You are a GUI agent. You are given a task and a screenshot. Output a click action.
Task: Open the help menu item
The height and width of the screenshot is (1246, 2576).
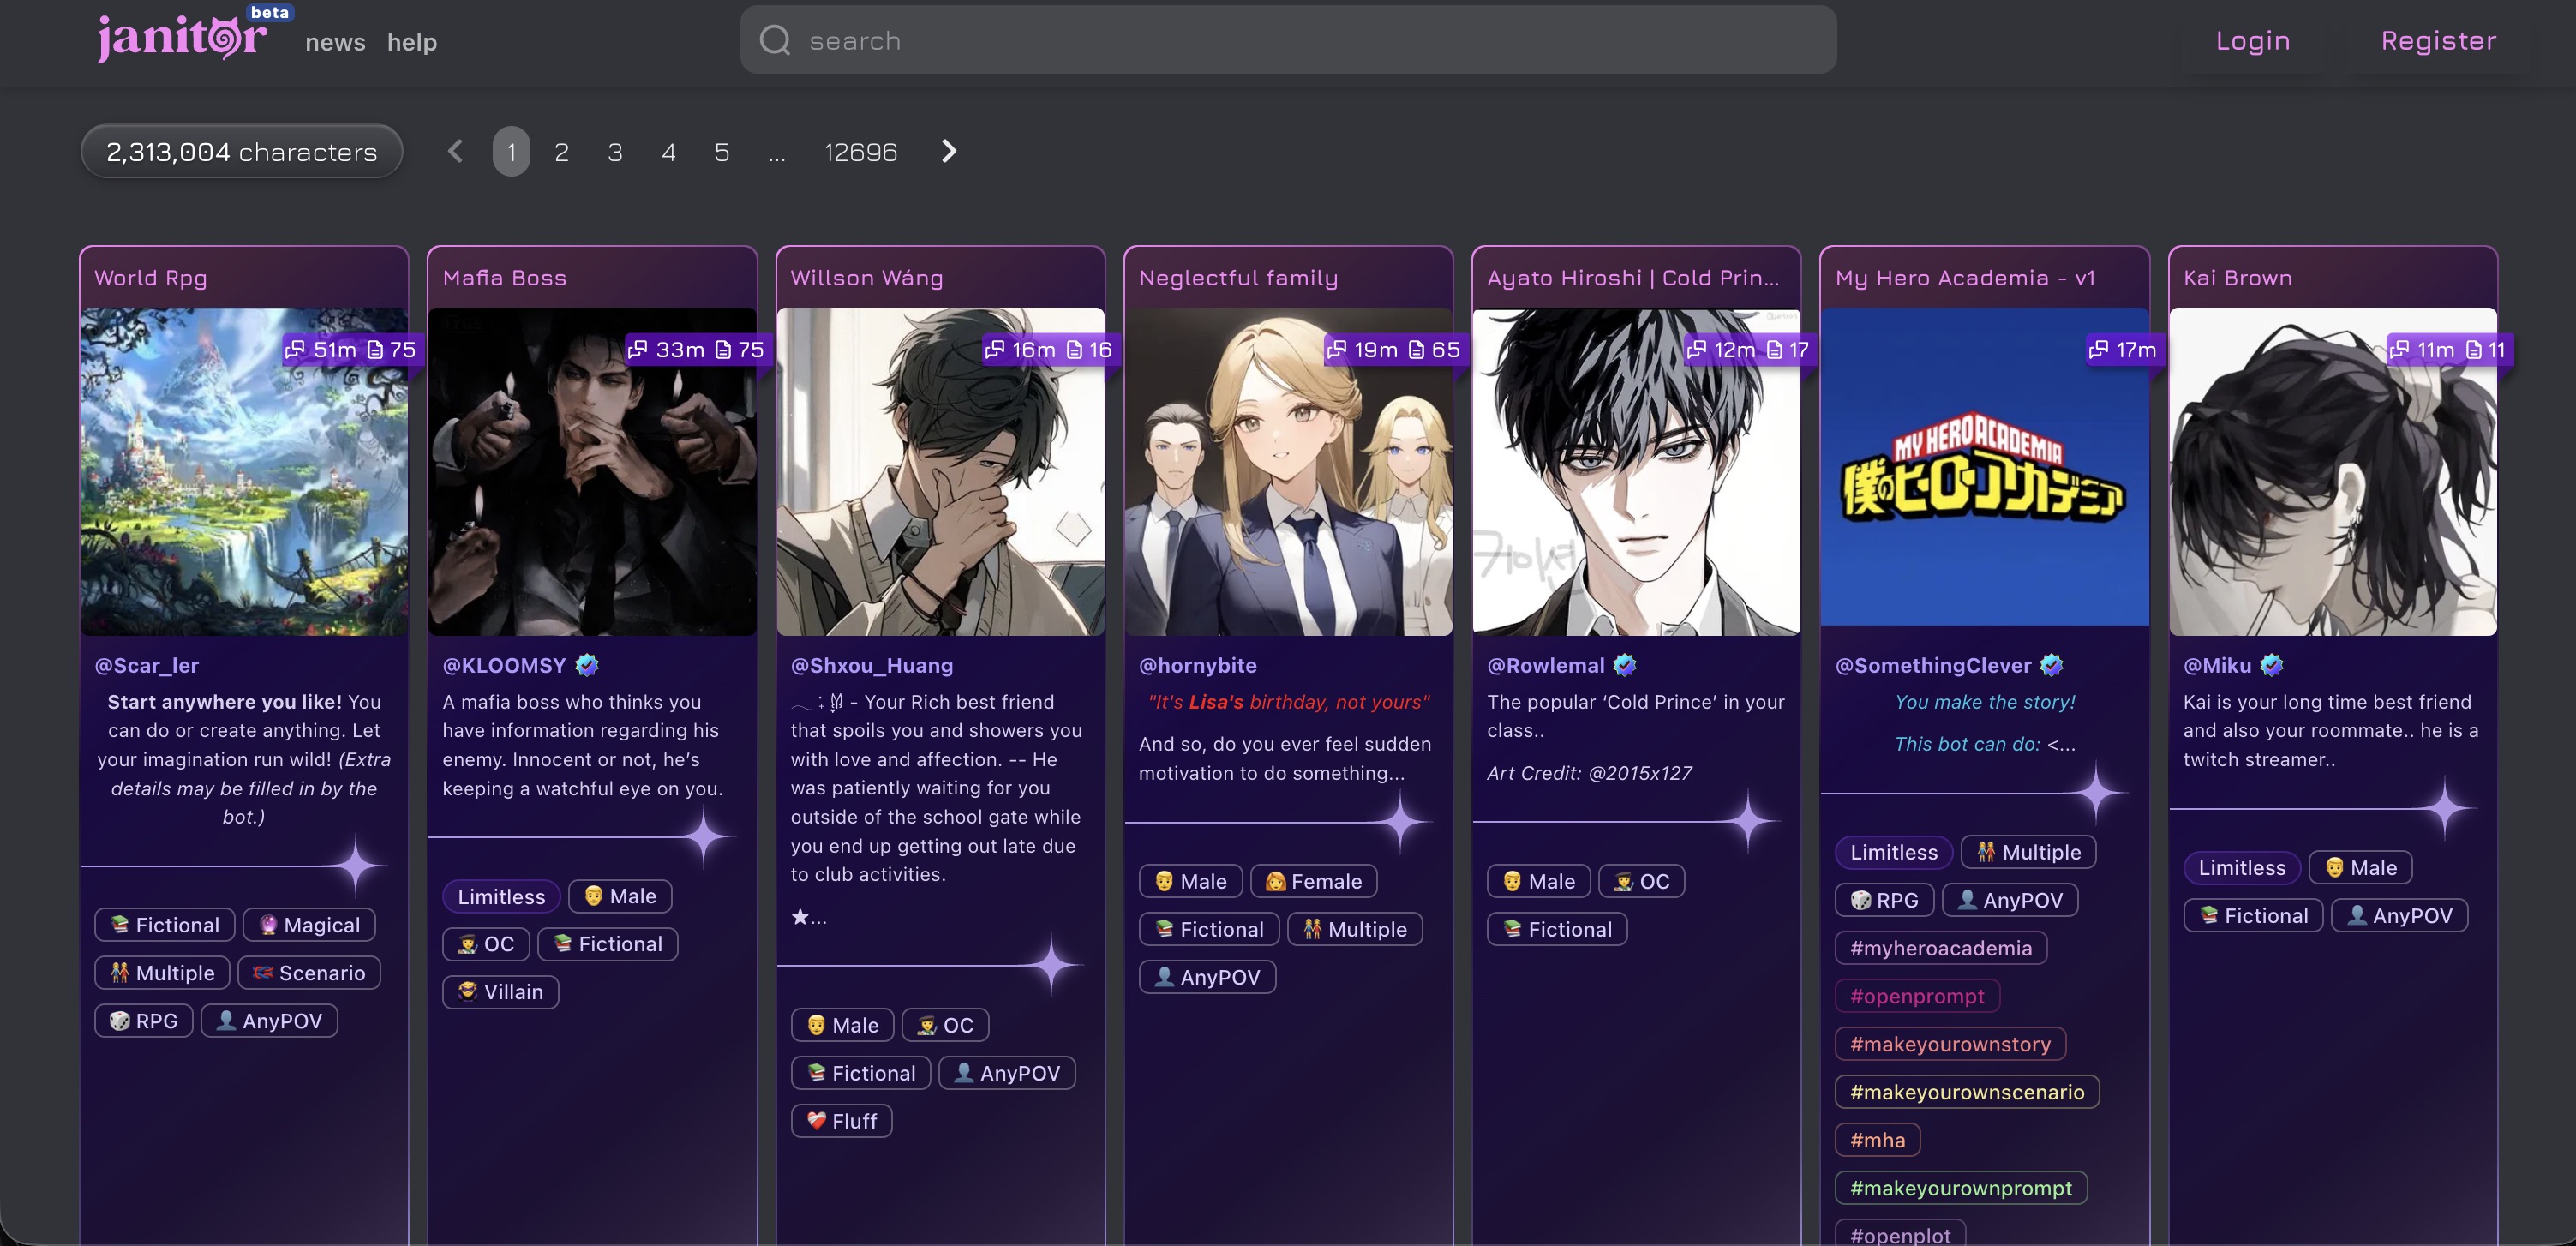(412, 42)
